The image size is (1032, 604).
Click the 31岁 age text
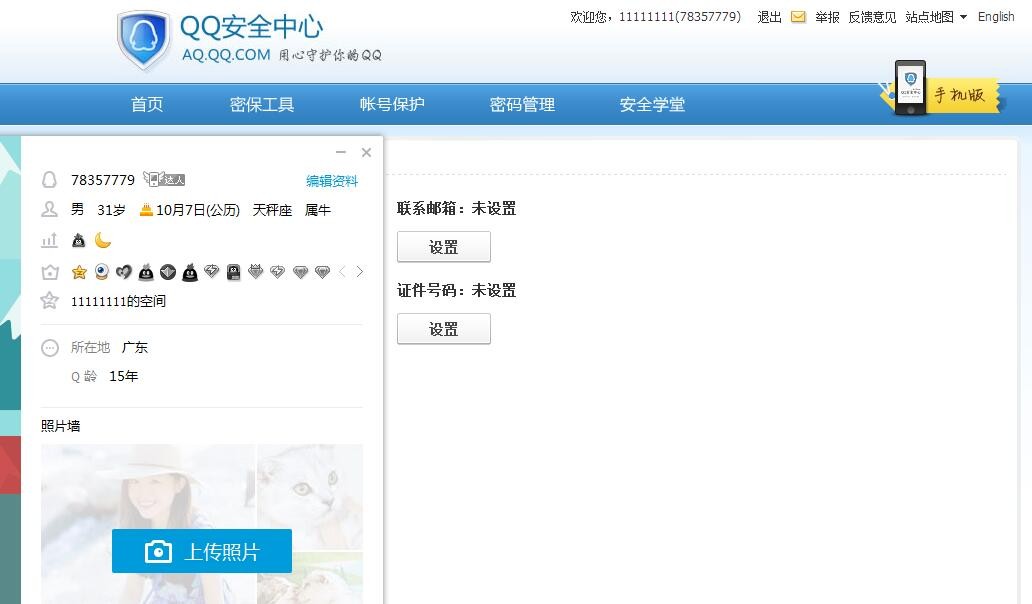click(x=111, y=210)
